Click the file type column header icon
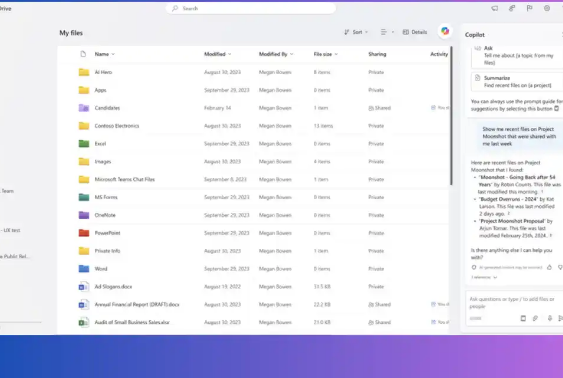This screenshot has height=378, width=563. point(83,54)
